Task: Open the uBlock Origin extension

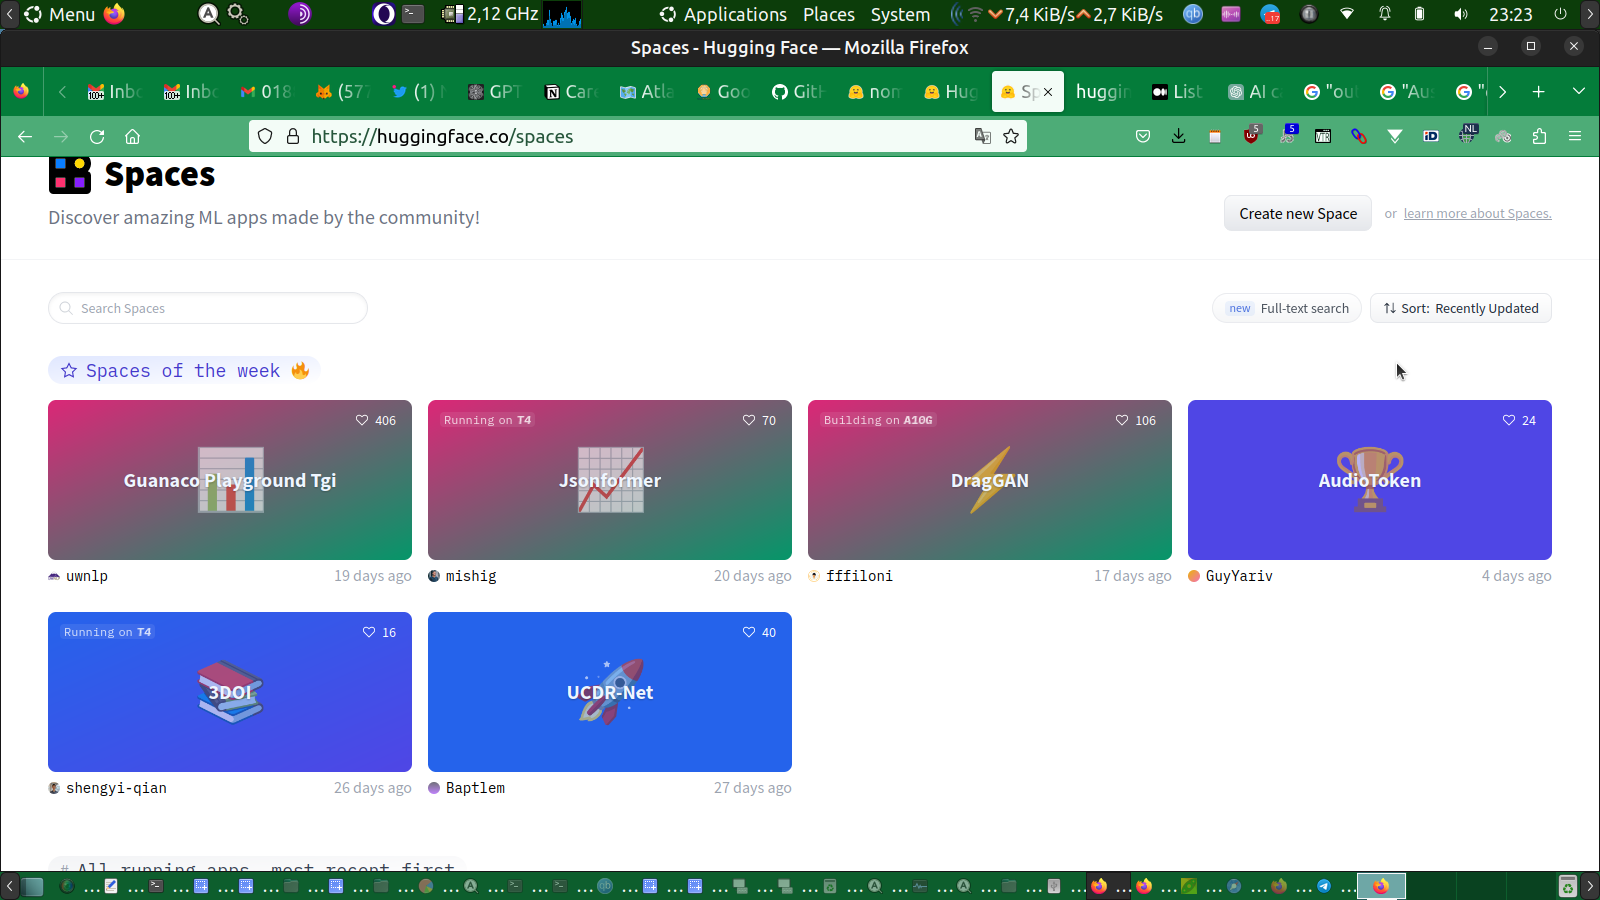Action: [1251, 136]
